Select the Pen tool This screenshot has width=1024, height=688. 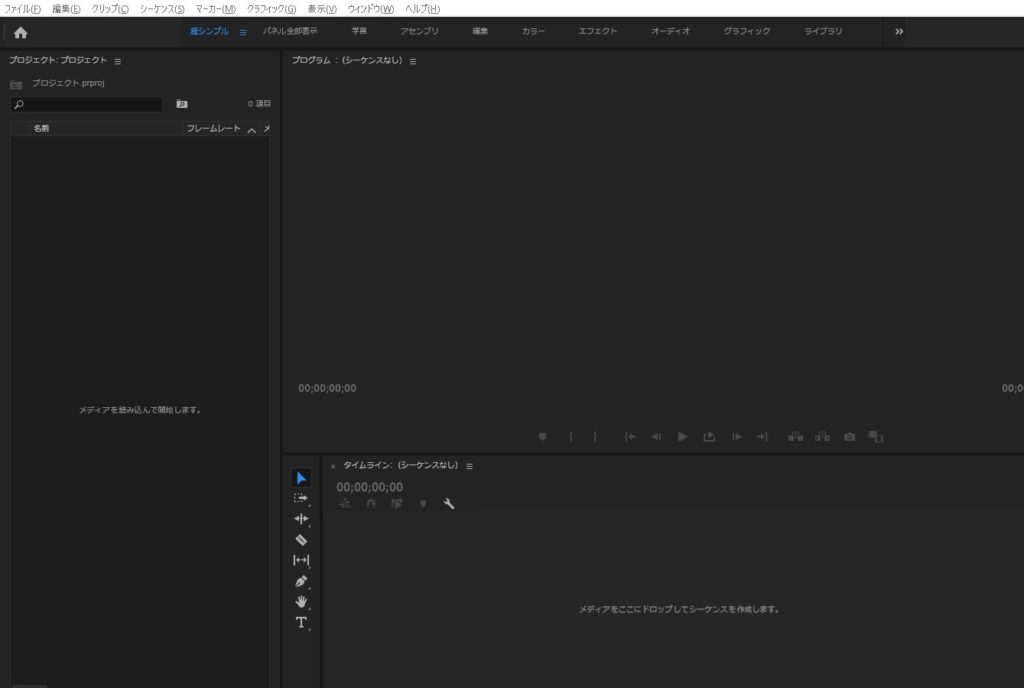click(x=301, y=581)
